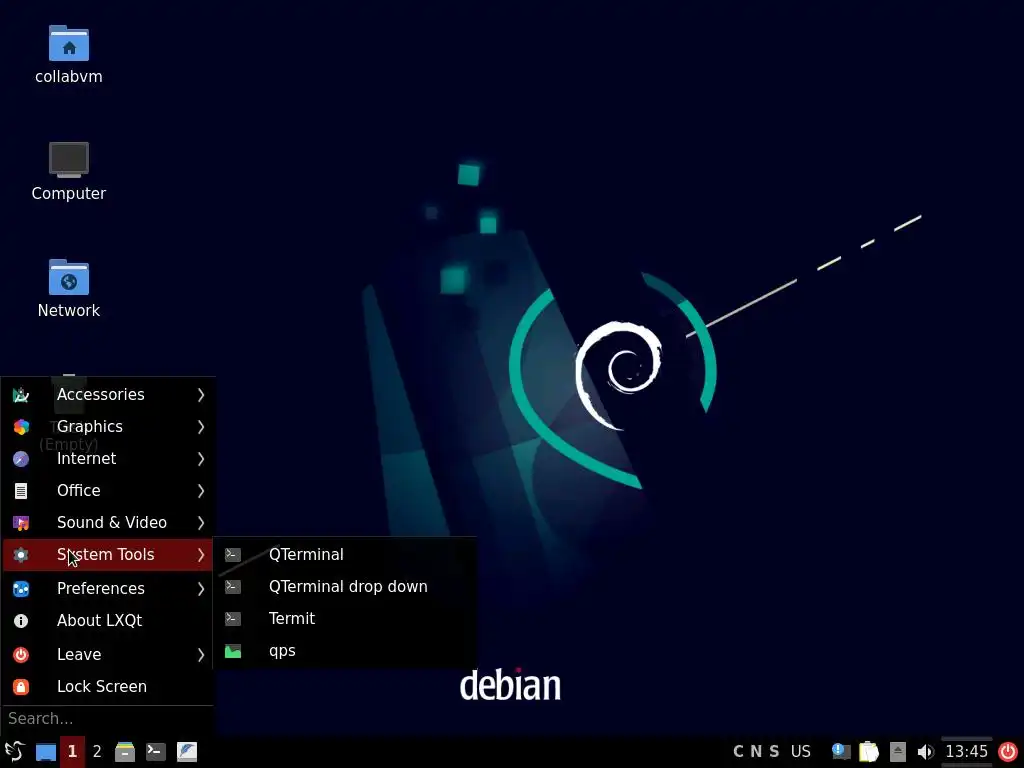The width and height of the screenshot is (1024, 768).
Task: Launch terminal from panel quicklaunch
Action: pyautogui.click(x=155, y=752)
